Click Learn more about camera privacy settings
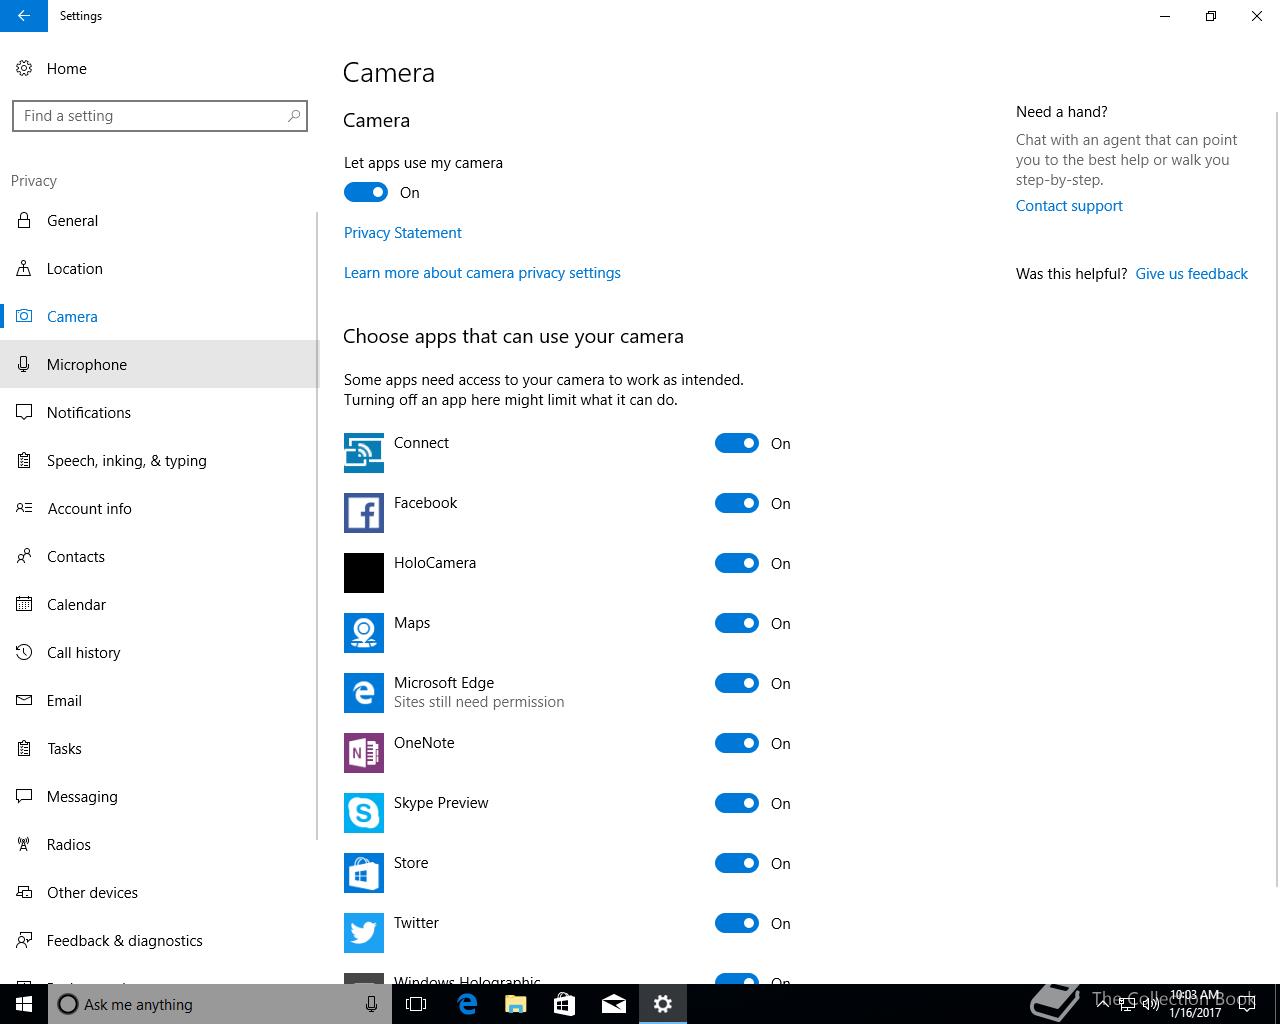This screenshot has height=1024, width=1280. tap(482, 273)
